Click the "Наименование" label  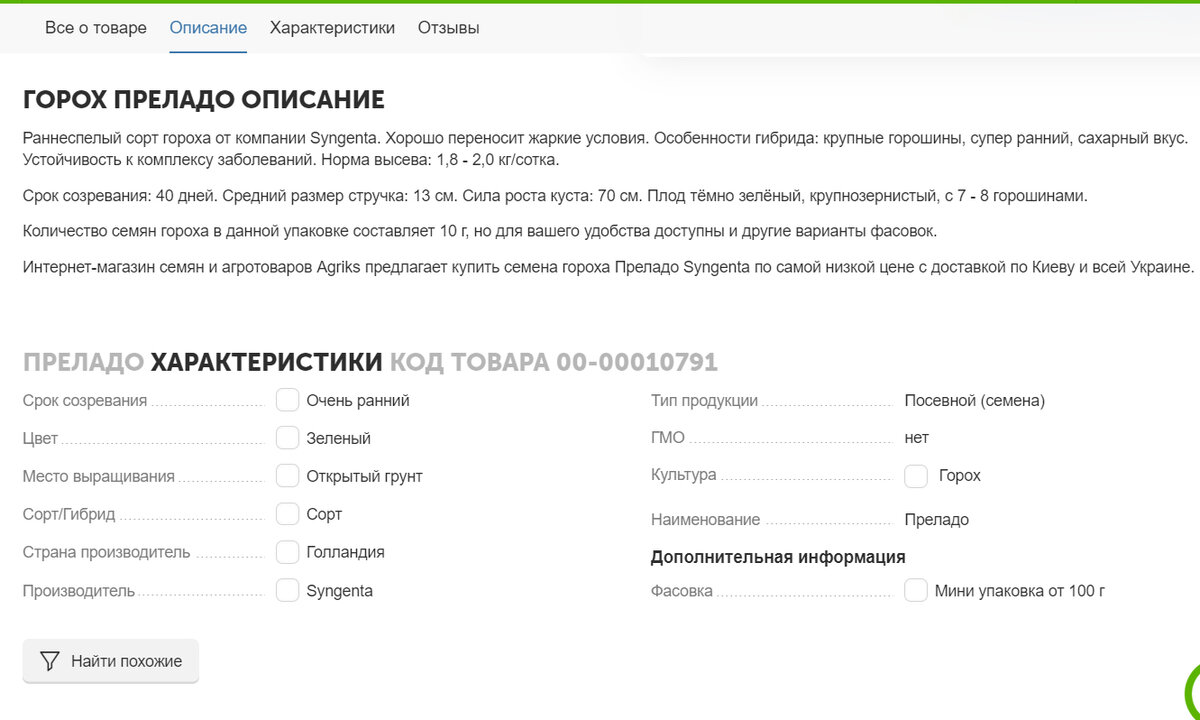point(706,520)
